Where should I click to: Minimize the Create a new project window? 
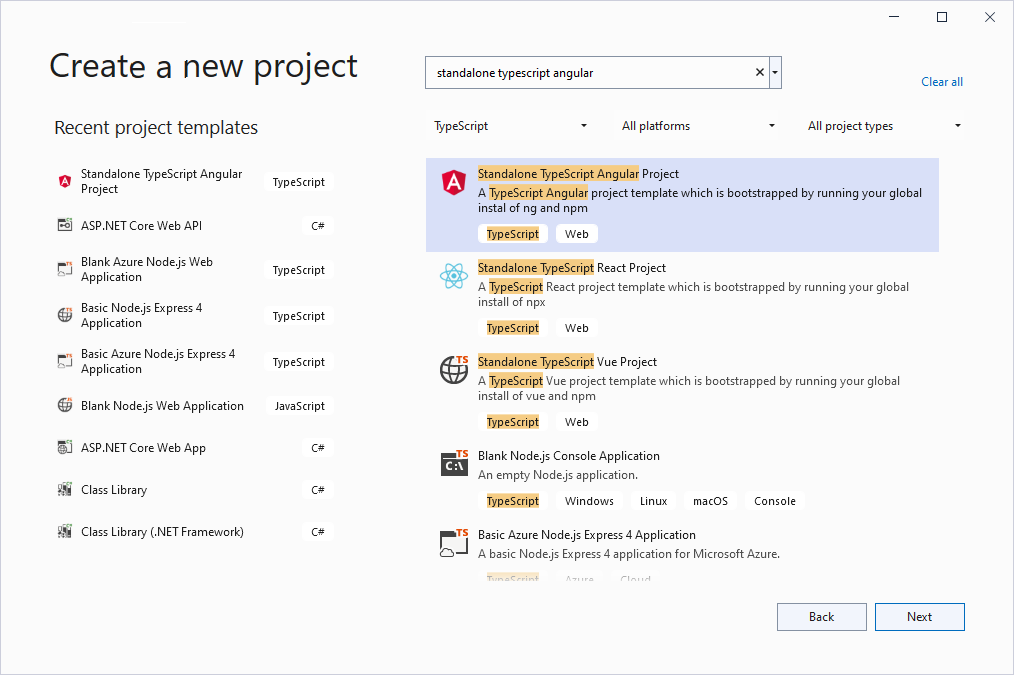[894, 17]
